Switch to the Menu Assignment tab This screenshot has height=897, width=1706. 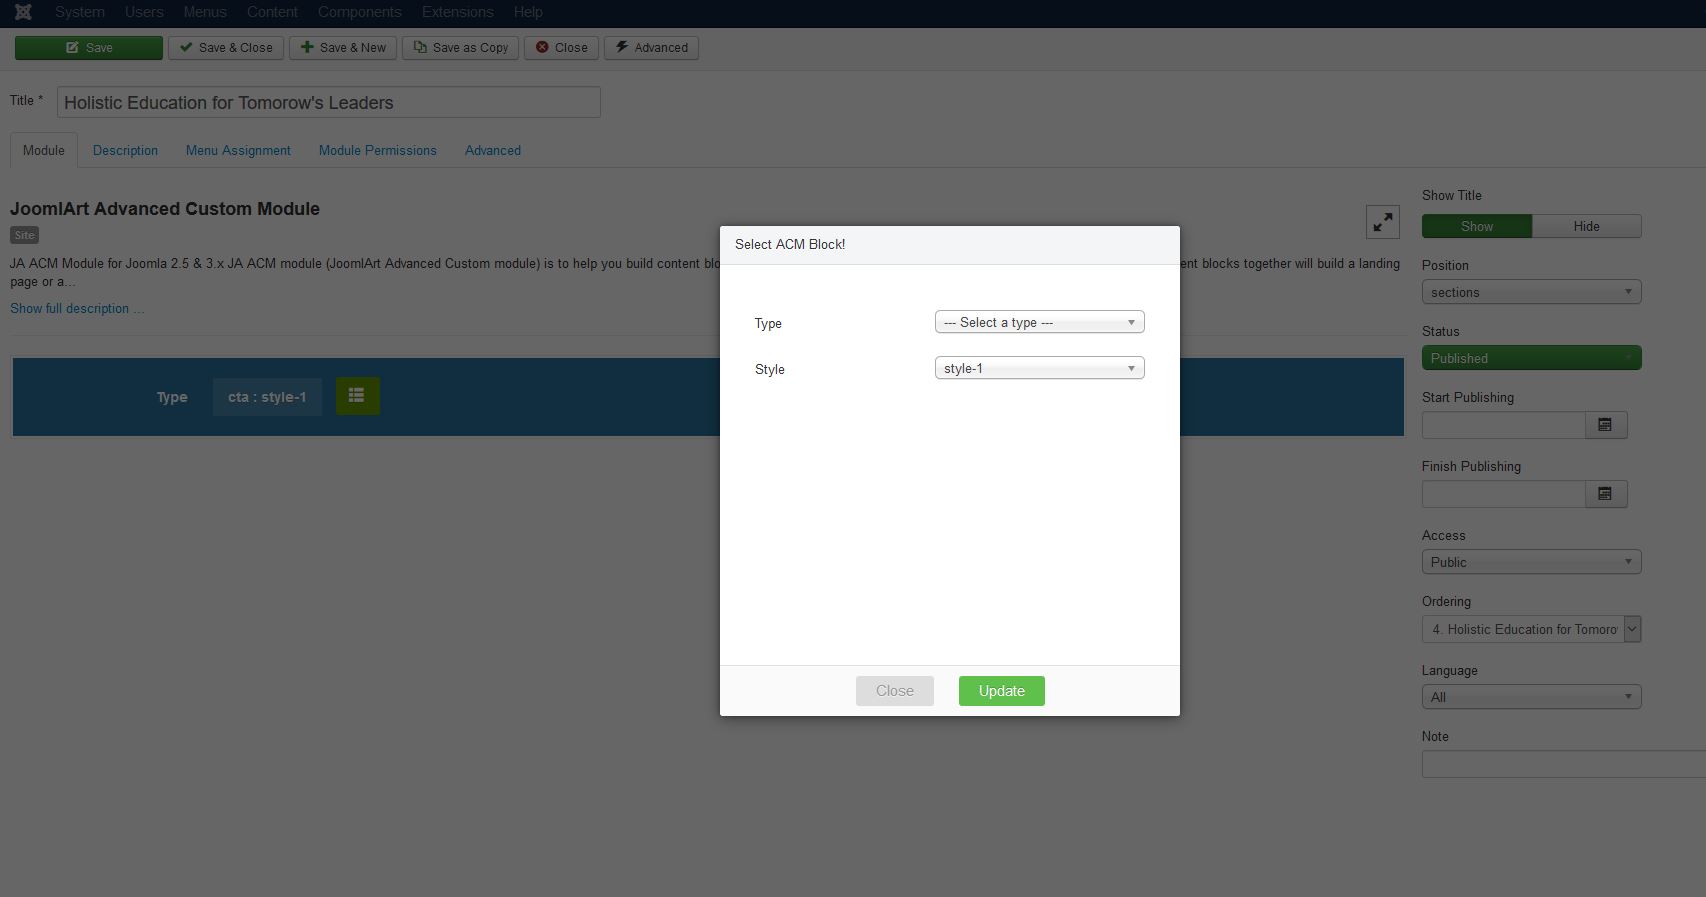238,150
